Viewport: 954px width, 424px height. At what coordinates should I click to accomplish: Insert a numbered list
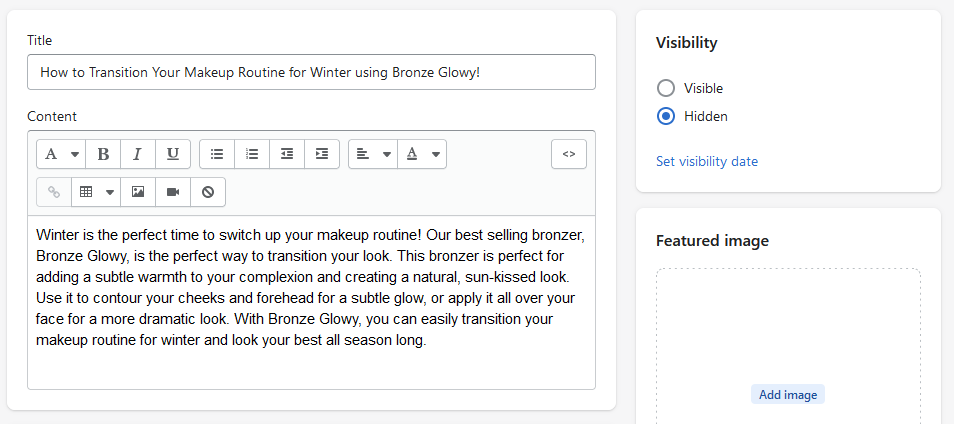(x=252, y=155)
